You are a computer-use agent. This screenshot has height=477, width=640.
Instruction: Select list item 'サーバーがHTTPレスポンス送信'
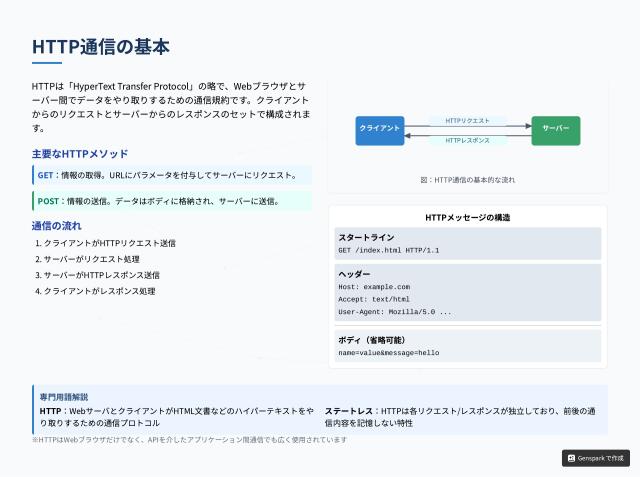[101, 275]
